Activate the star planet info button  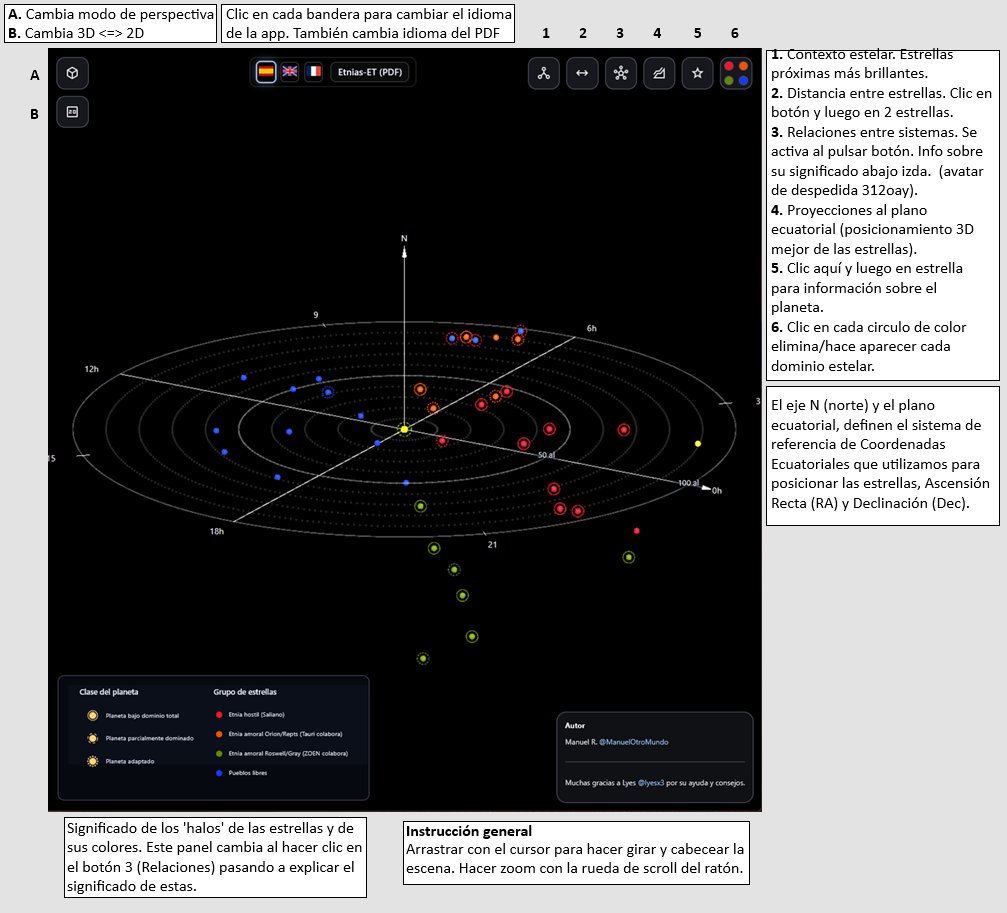click(697, 73)
